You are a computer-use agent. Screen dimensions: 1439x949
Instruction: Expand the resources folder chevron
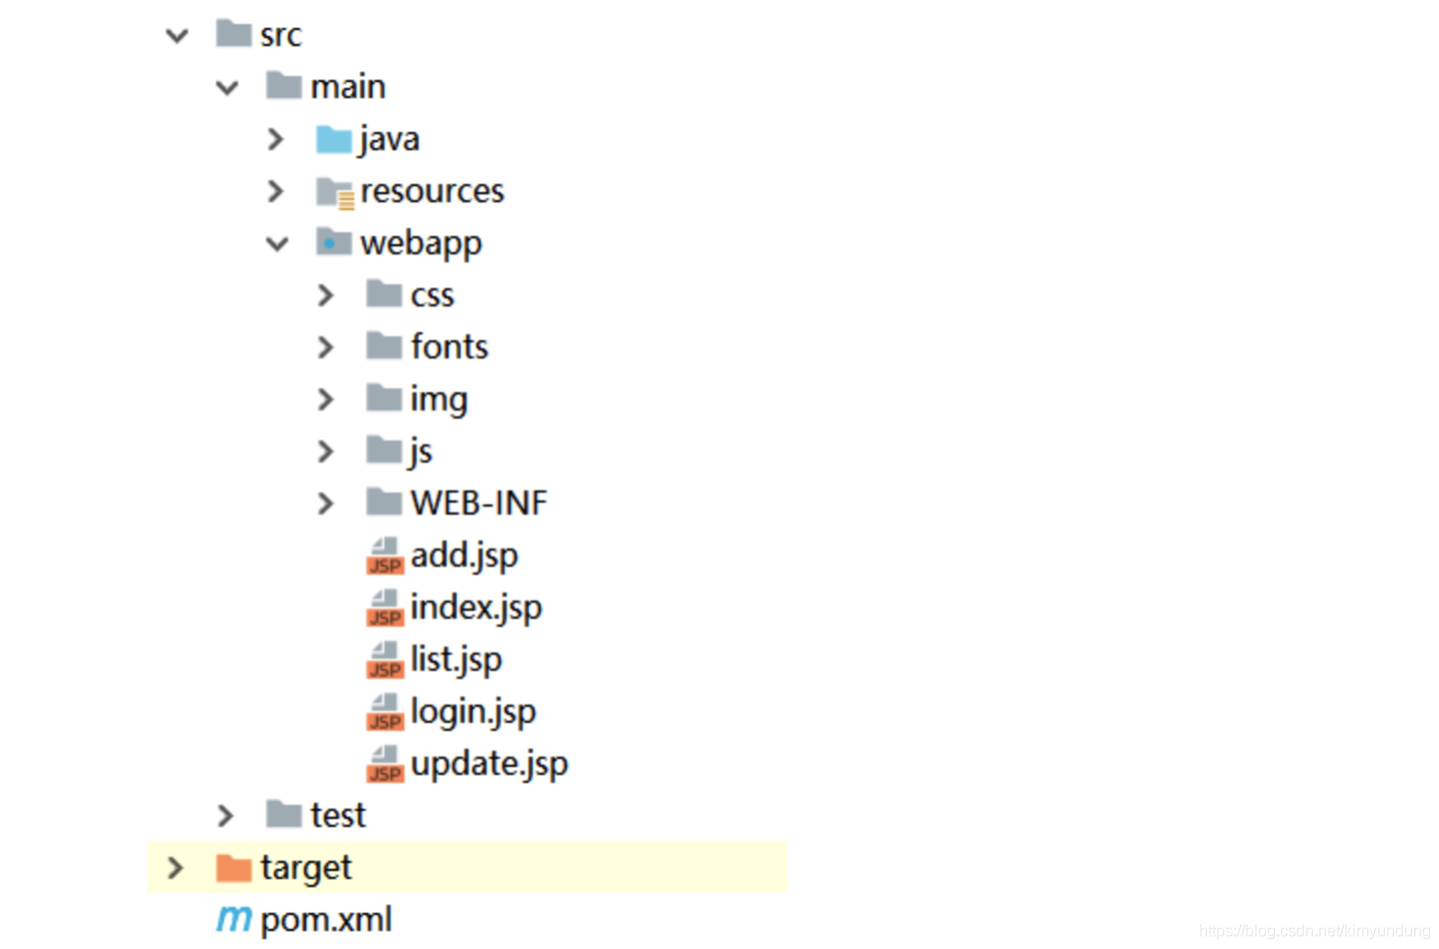(276, 191)
